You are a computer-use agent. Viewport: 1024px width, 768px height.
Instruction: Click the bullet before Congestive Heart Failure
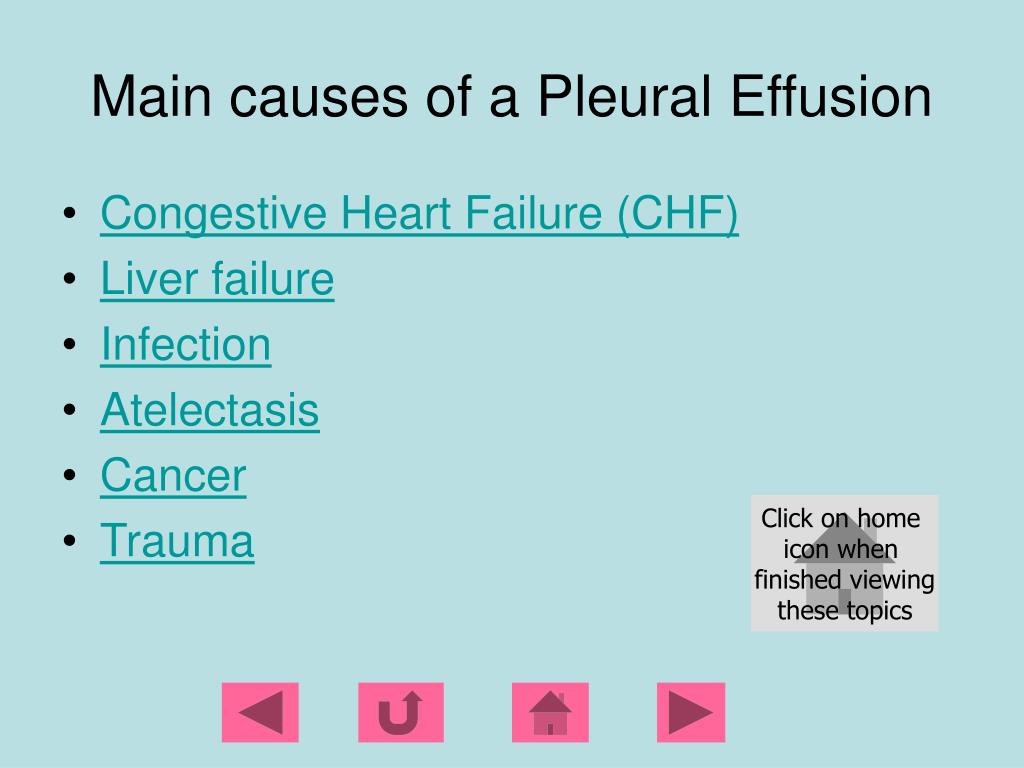tap(70, 213)
